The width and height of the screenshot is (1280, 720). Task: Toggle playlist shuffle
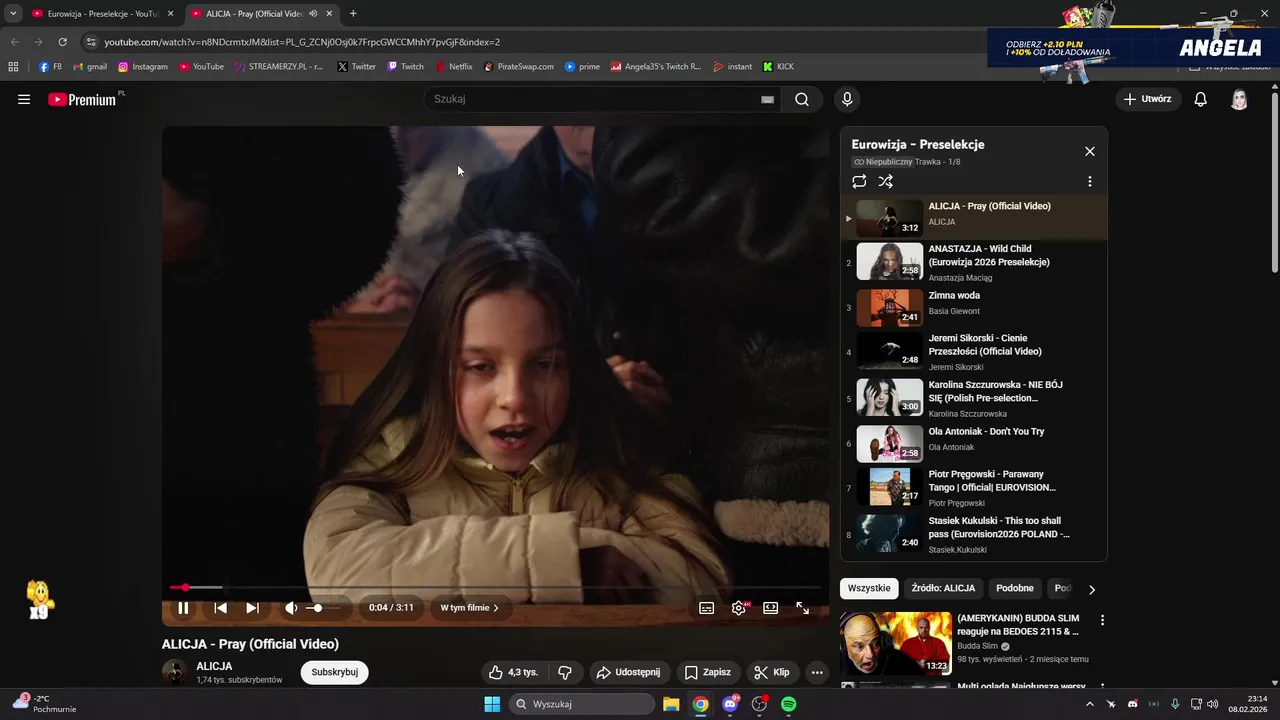point(885,181)
